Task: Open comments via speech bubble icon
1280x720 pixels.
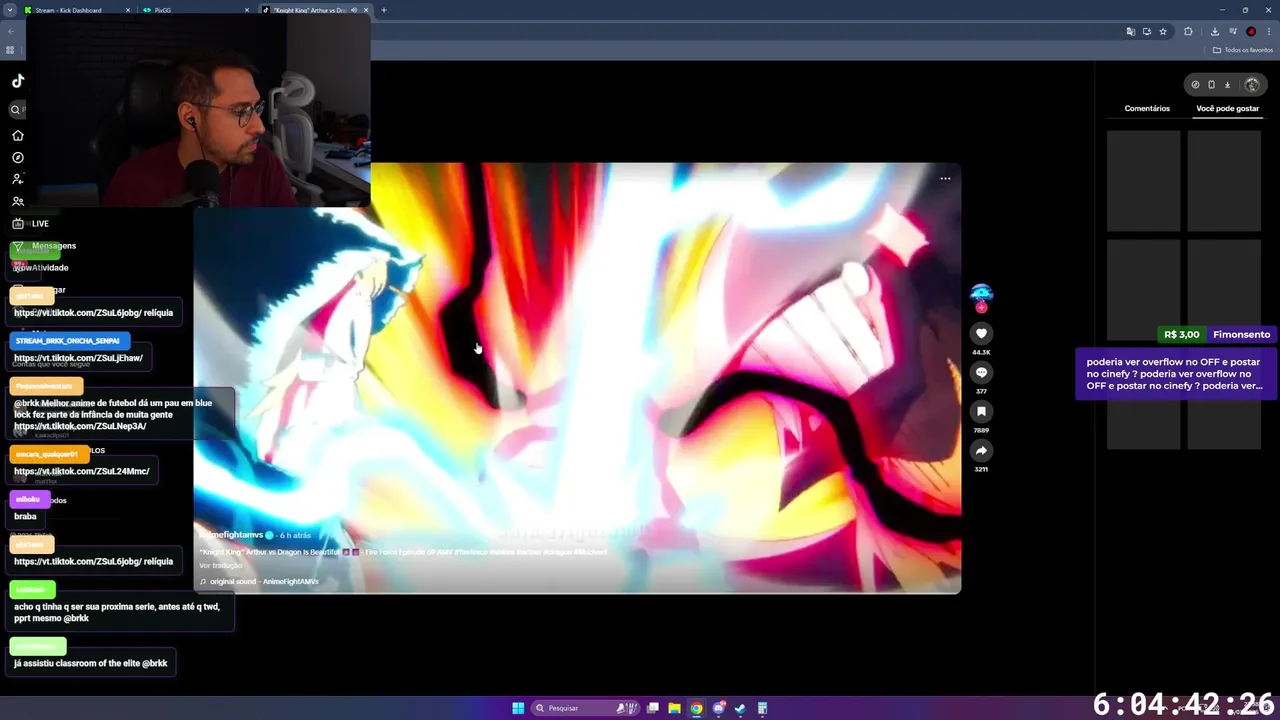Action: click(981, 372)
